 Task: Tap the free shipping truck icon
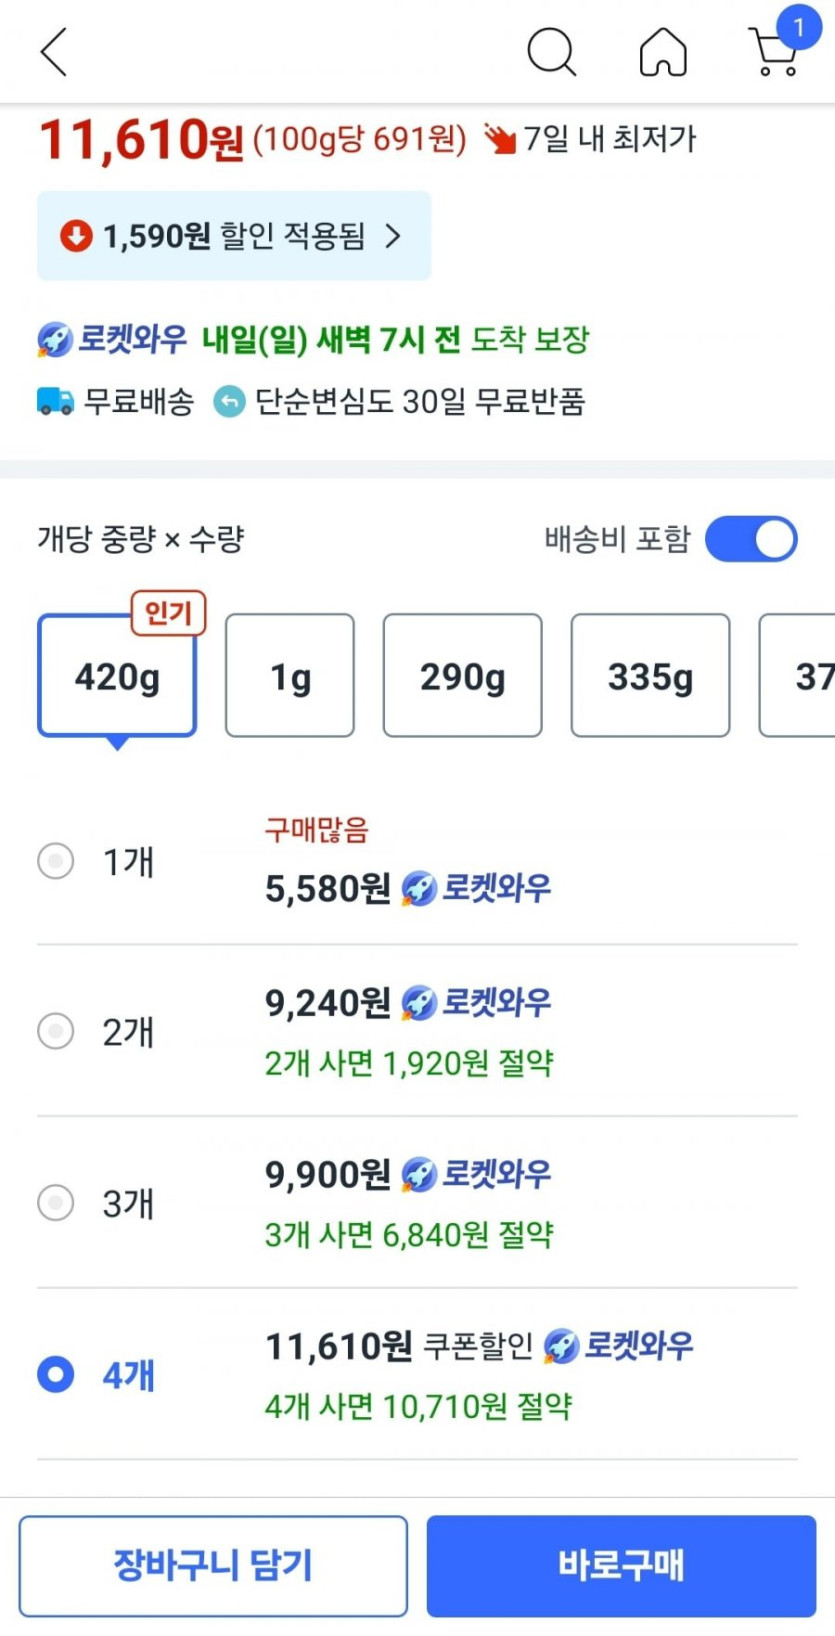click(55, 402)
